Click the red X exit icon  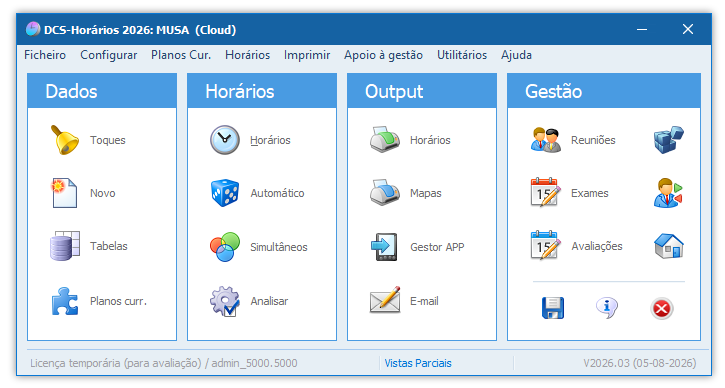point(661,308)
